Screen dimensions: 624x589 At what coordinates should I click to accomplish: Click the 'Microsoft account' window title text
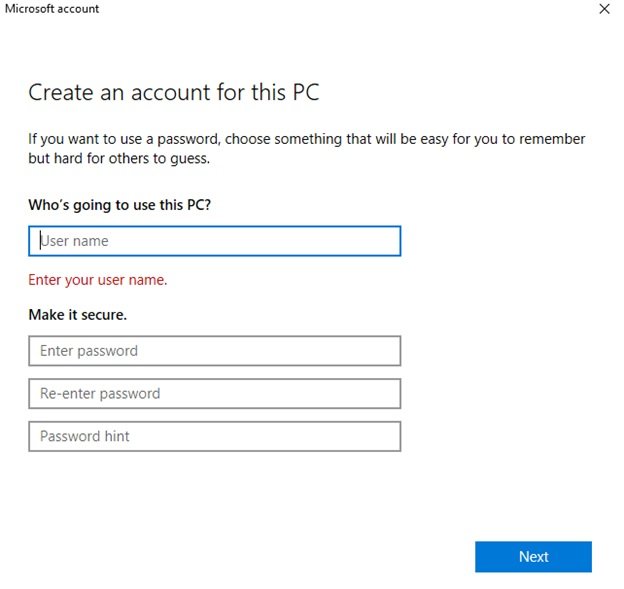tap(52, 9)
